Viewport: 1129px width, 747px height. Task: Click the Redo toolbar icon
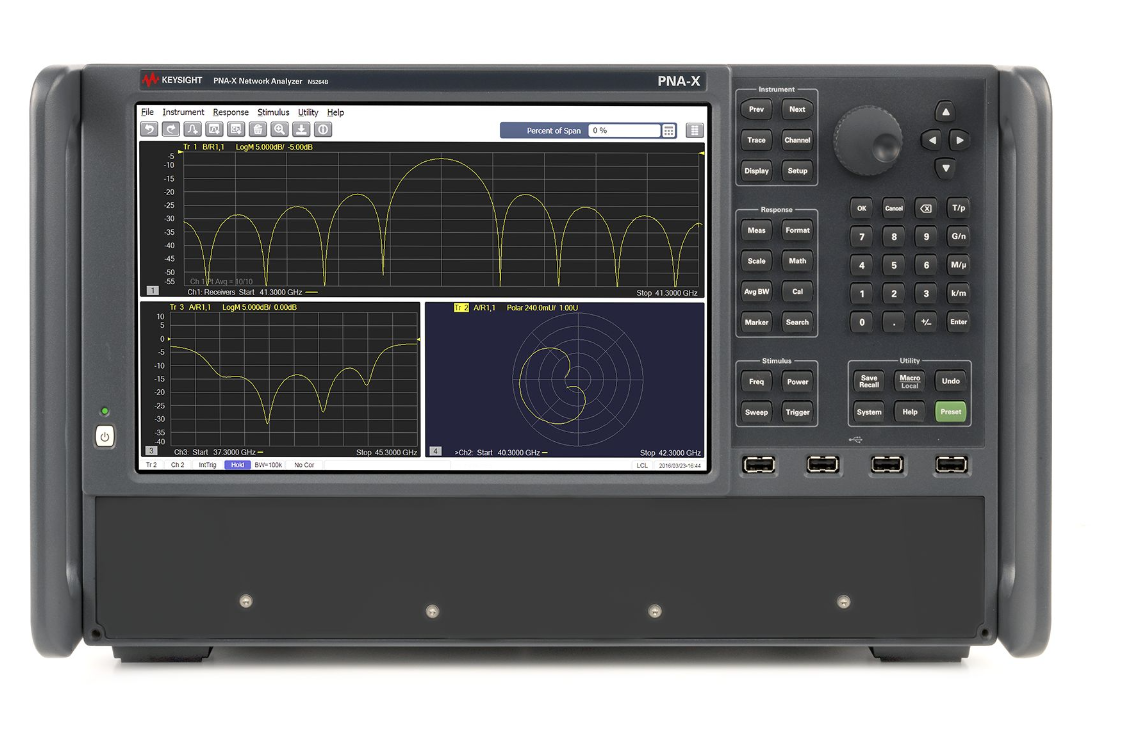pyautogui.click(x=171, y=129)
